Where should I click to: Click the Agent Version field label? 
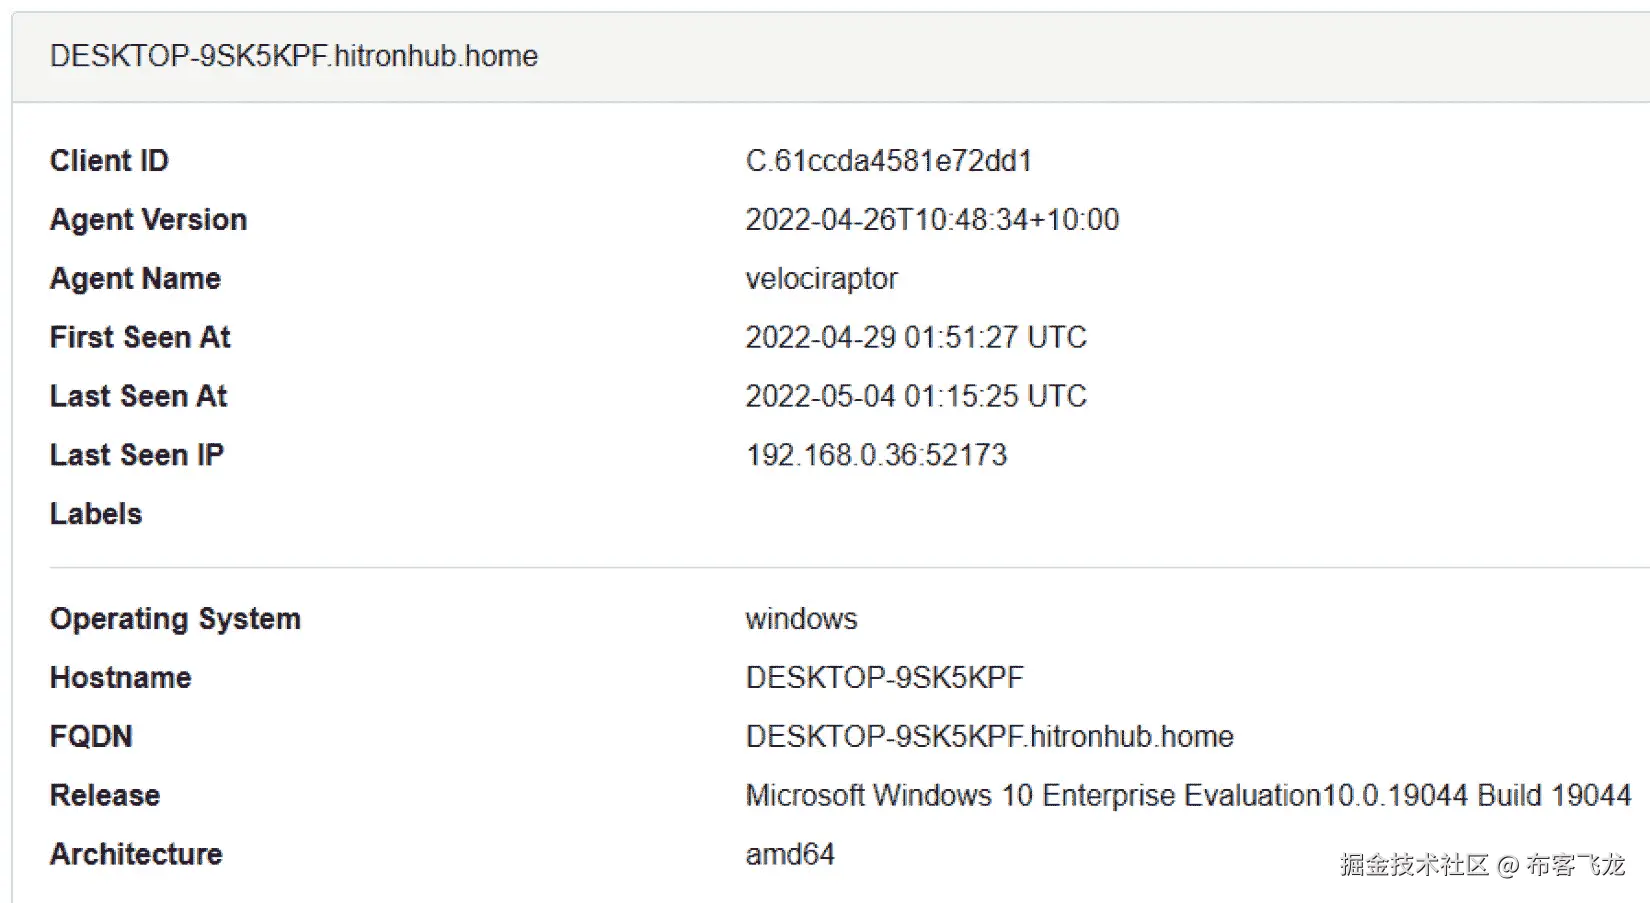[x=148, y=220]
